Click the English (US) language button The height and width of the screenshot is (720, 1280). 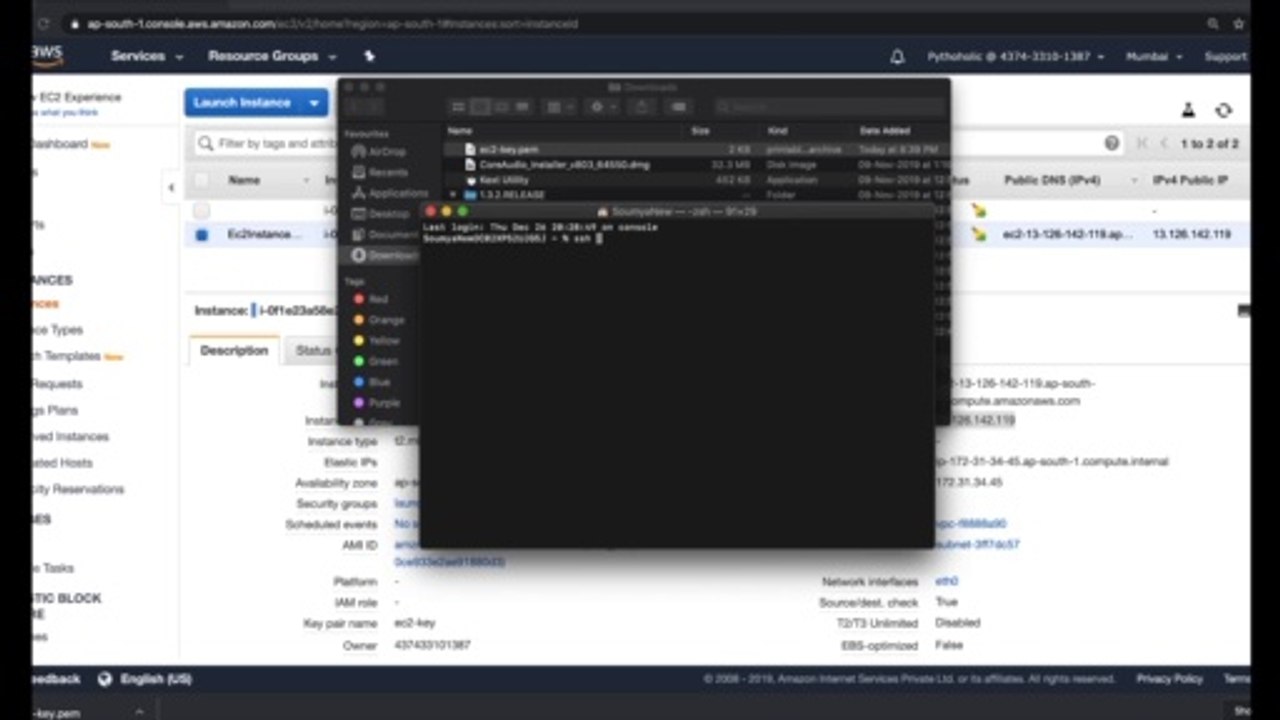coord(156,679)
